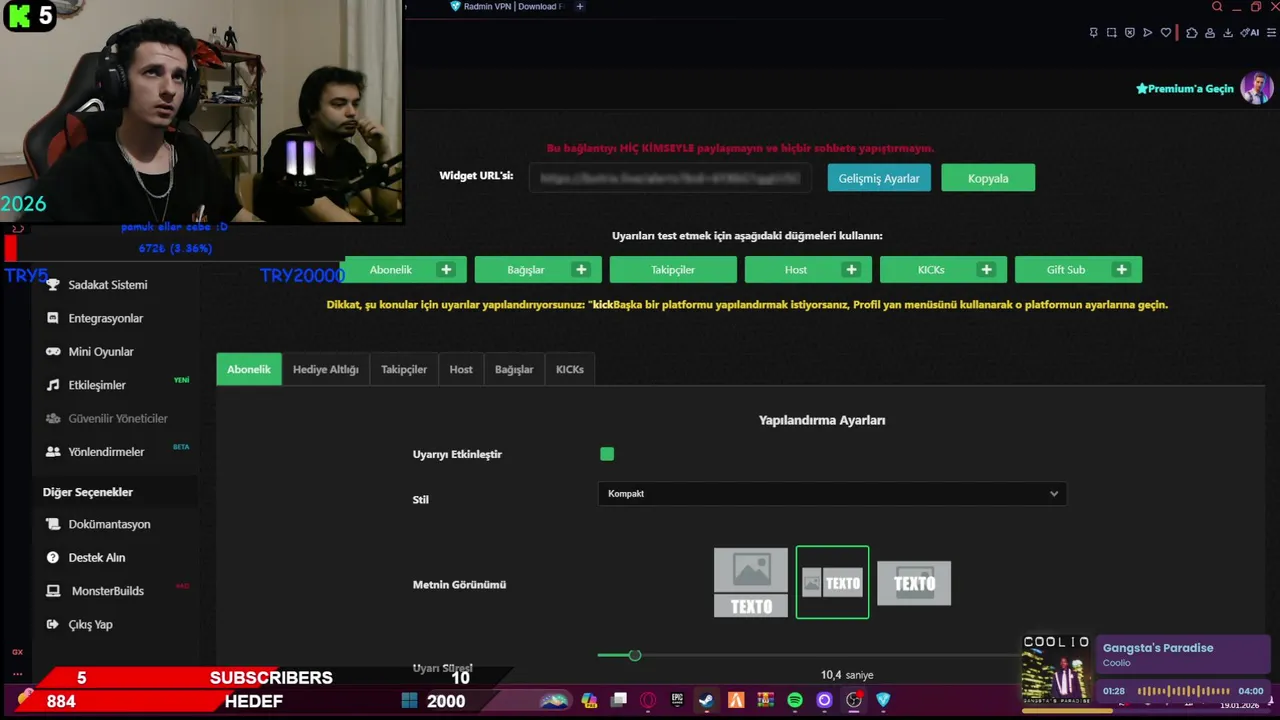Expand the Host test button plus
Viewport: 1280px width, 720px height.
(x=851, y=270)
